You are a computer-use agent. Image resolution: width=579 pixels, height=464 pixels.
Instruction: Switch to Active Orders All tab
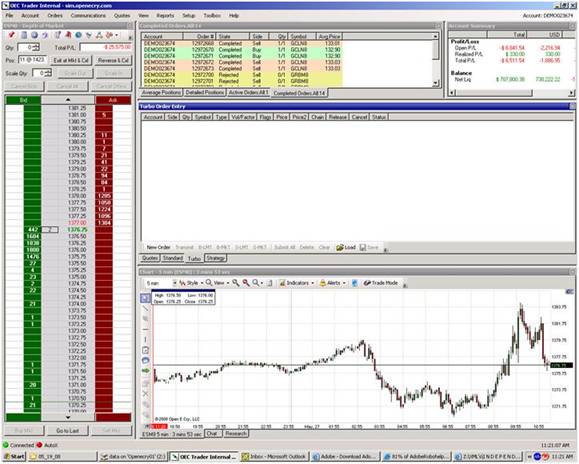(x=249, y=92)
